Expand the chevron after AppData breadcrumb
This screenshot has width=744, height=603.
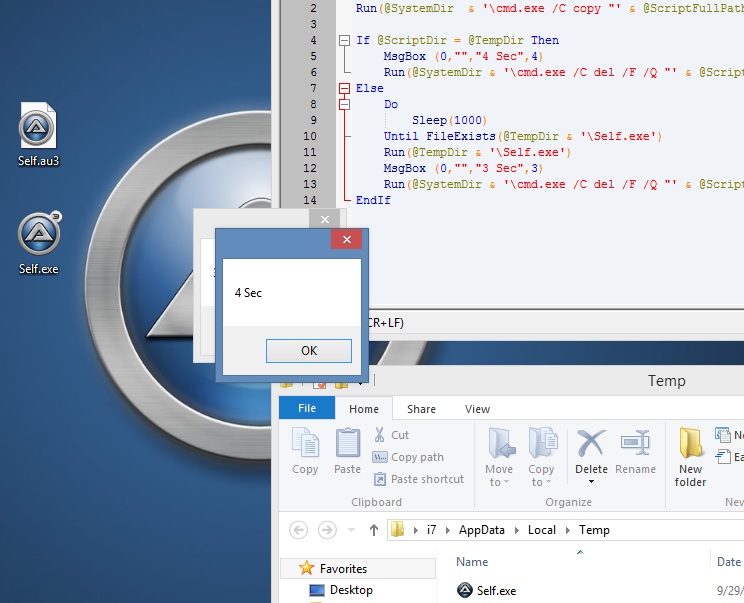coord(517,530)
